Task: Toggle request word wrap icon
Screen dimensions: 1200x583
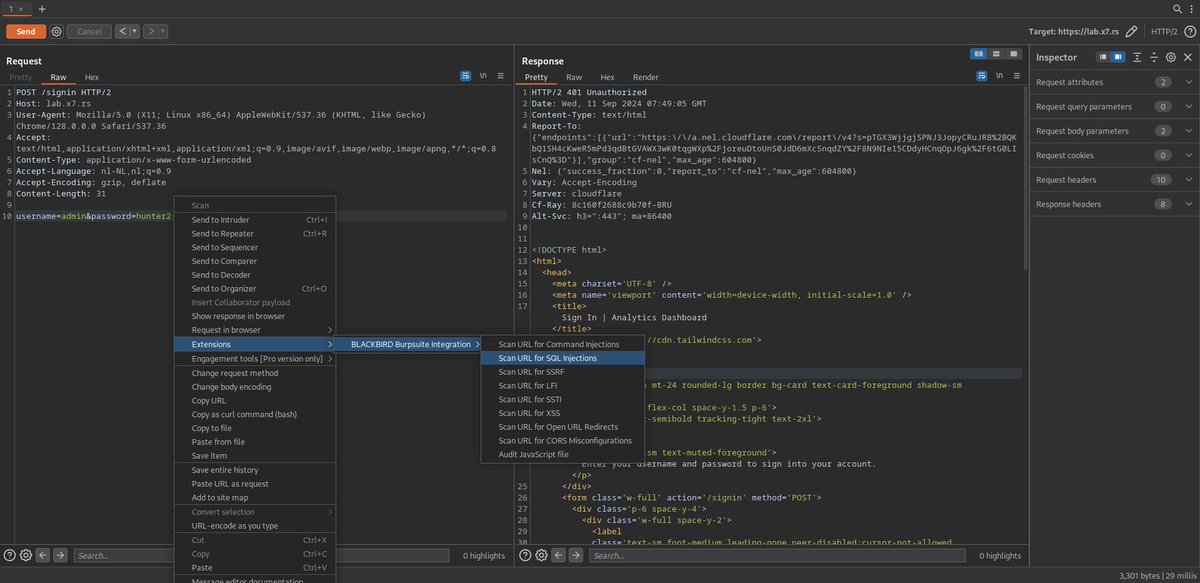Action: (x=466, y=76)
